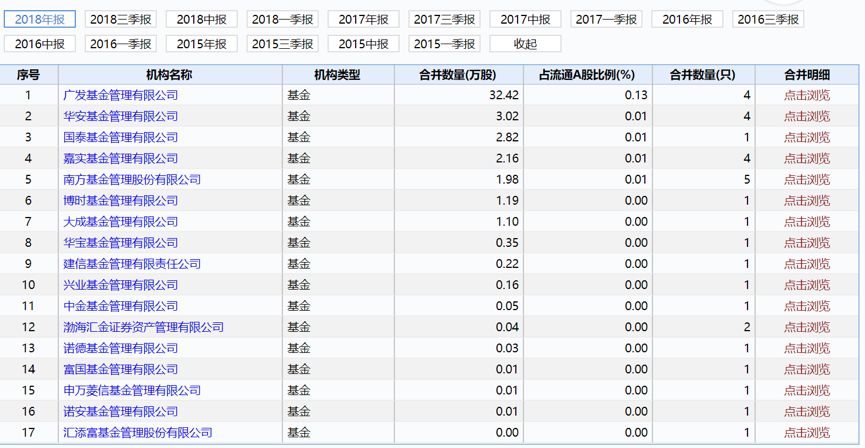Select the 2017中报 tab
Viewport: 865px width, 448px height.
[x=525, y=19]
